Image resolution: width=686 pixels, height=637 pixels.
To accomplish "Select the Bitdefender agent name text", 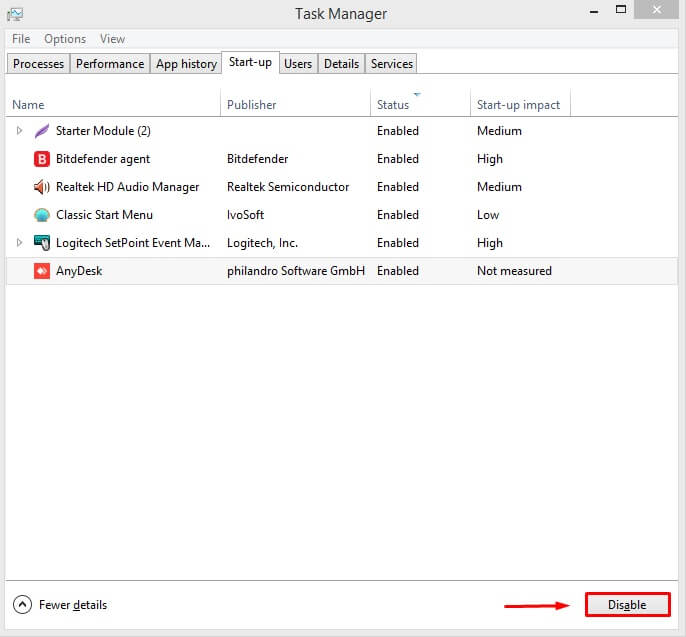I will click(103, 159).
